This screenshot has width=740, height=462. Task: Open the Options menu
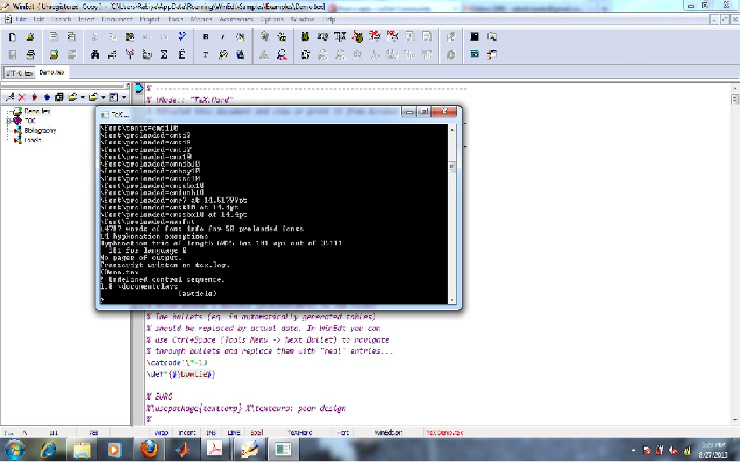[272, 19]
